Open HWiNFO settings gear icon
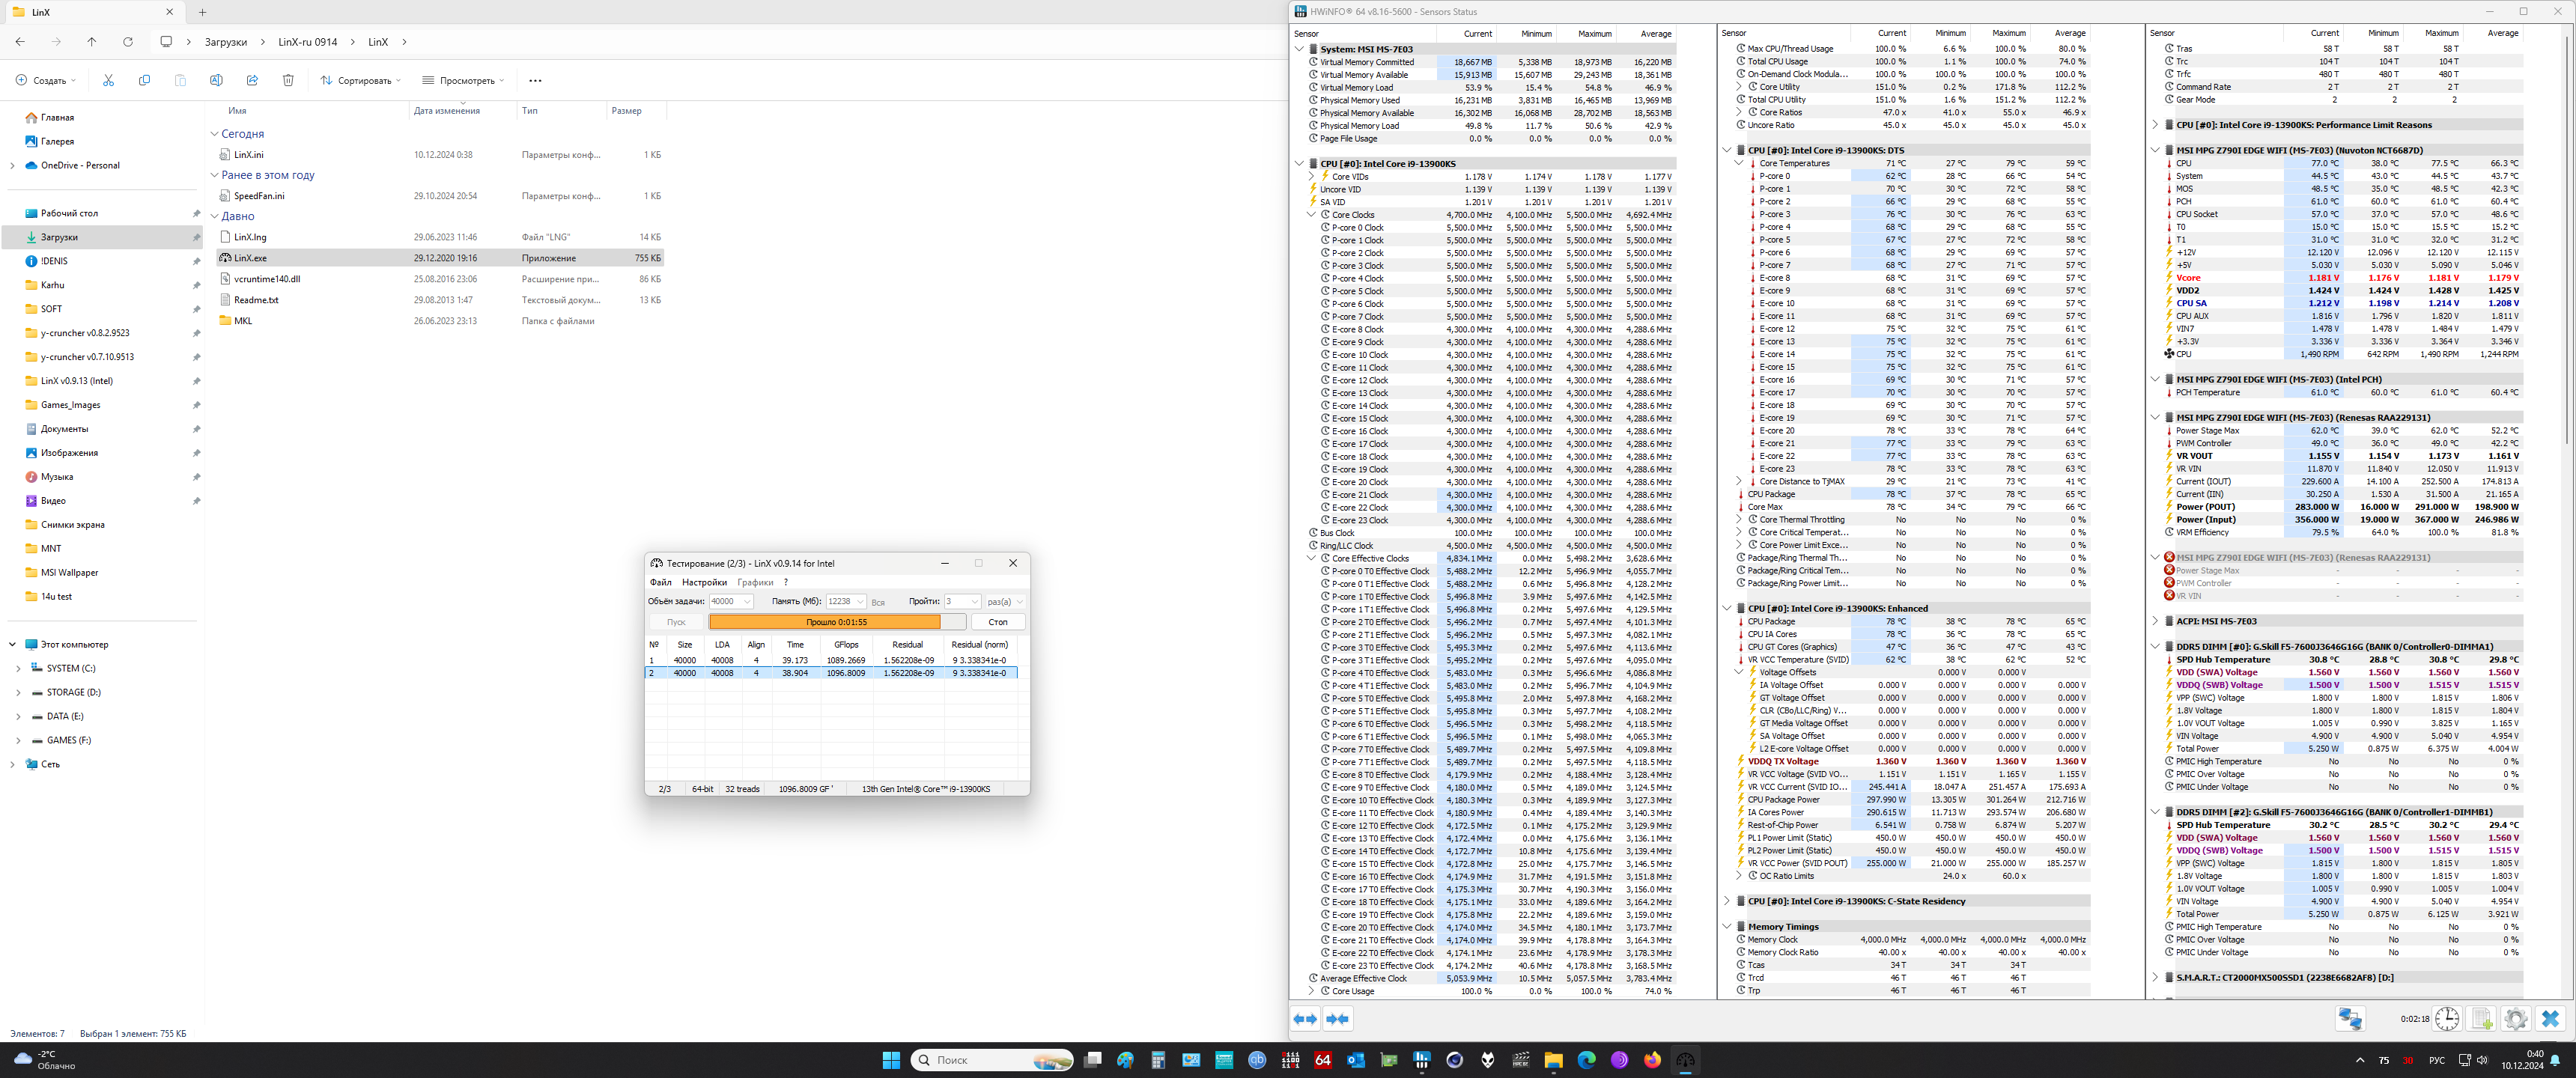Image resolution: width=2576 pixels, height=1078 pixels. click(x=2516, y=1018)
